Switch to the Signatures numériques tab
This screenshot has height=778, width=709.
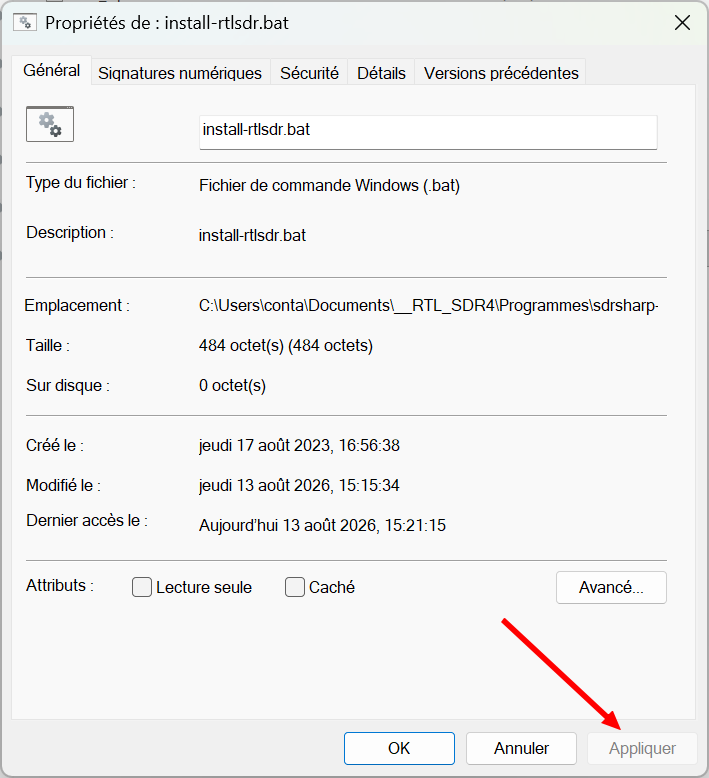[180, 73]
